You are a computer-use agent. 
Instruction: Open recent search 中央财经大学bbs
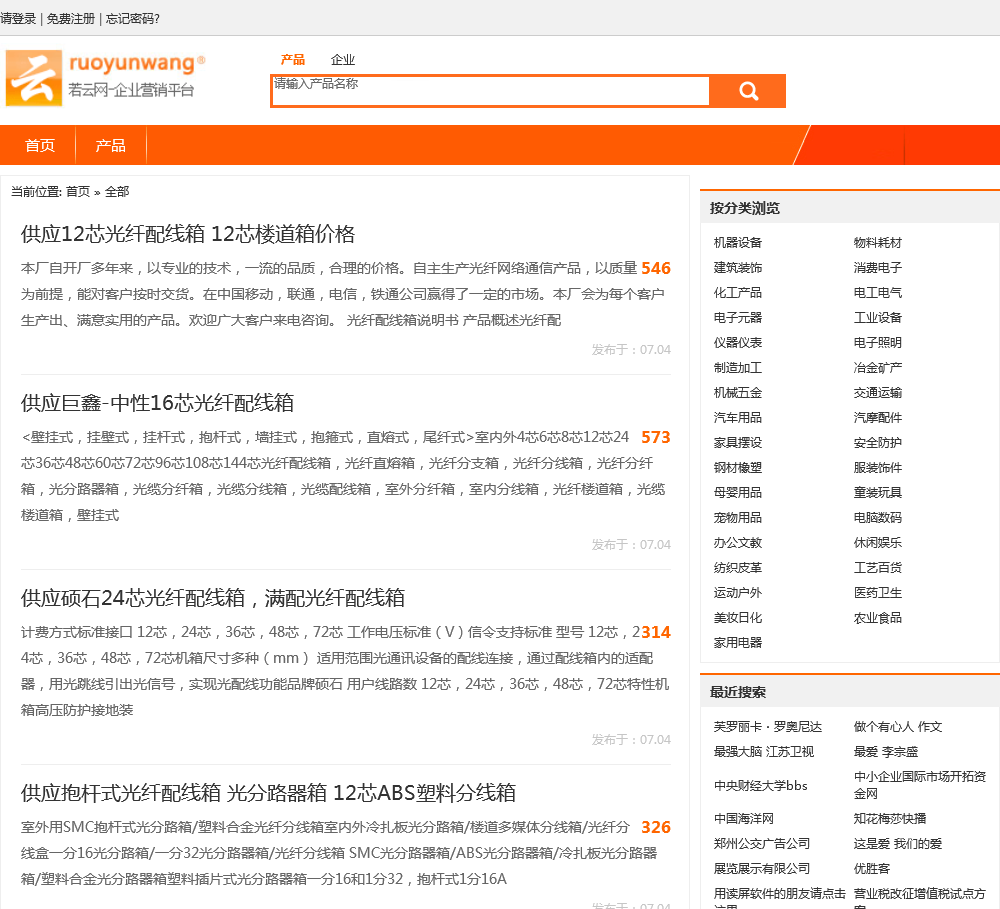[x=760, y=786]
